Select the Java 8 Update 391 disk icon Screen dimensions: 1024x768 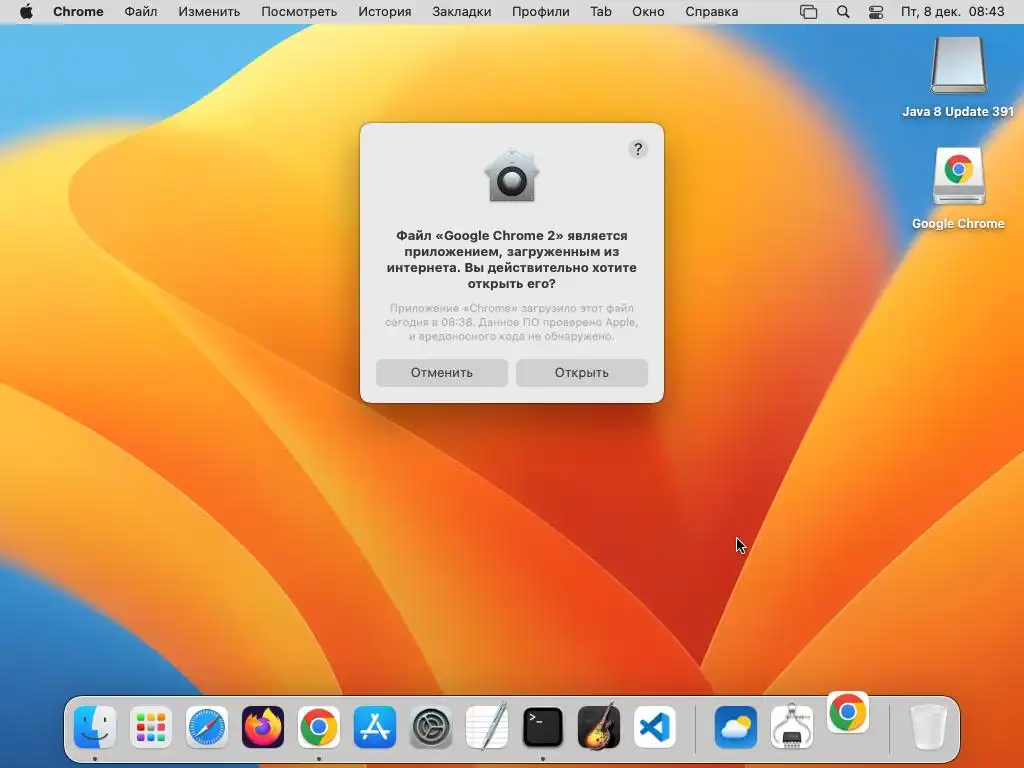pyautogui.click(x=958, y=67)
